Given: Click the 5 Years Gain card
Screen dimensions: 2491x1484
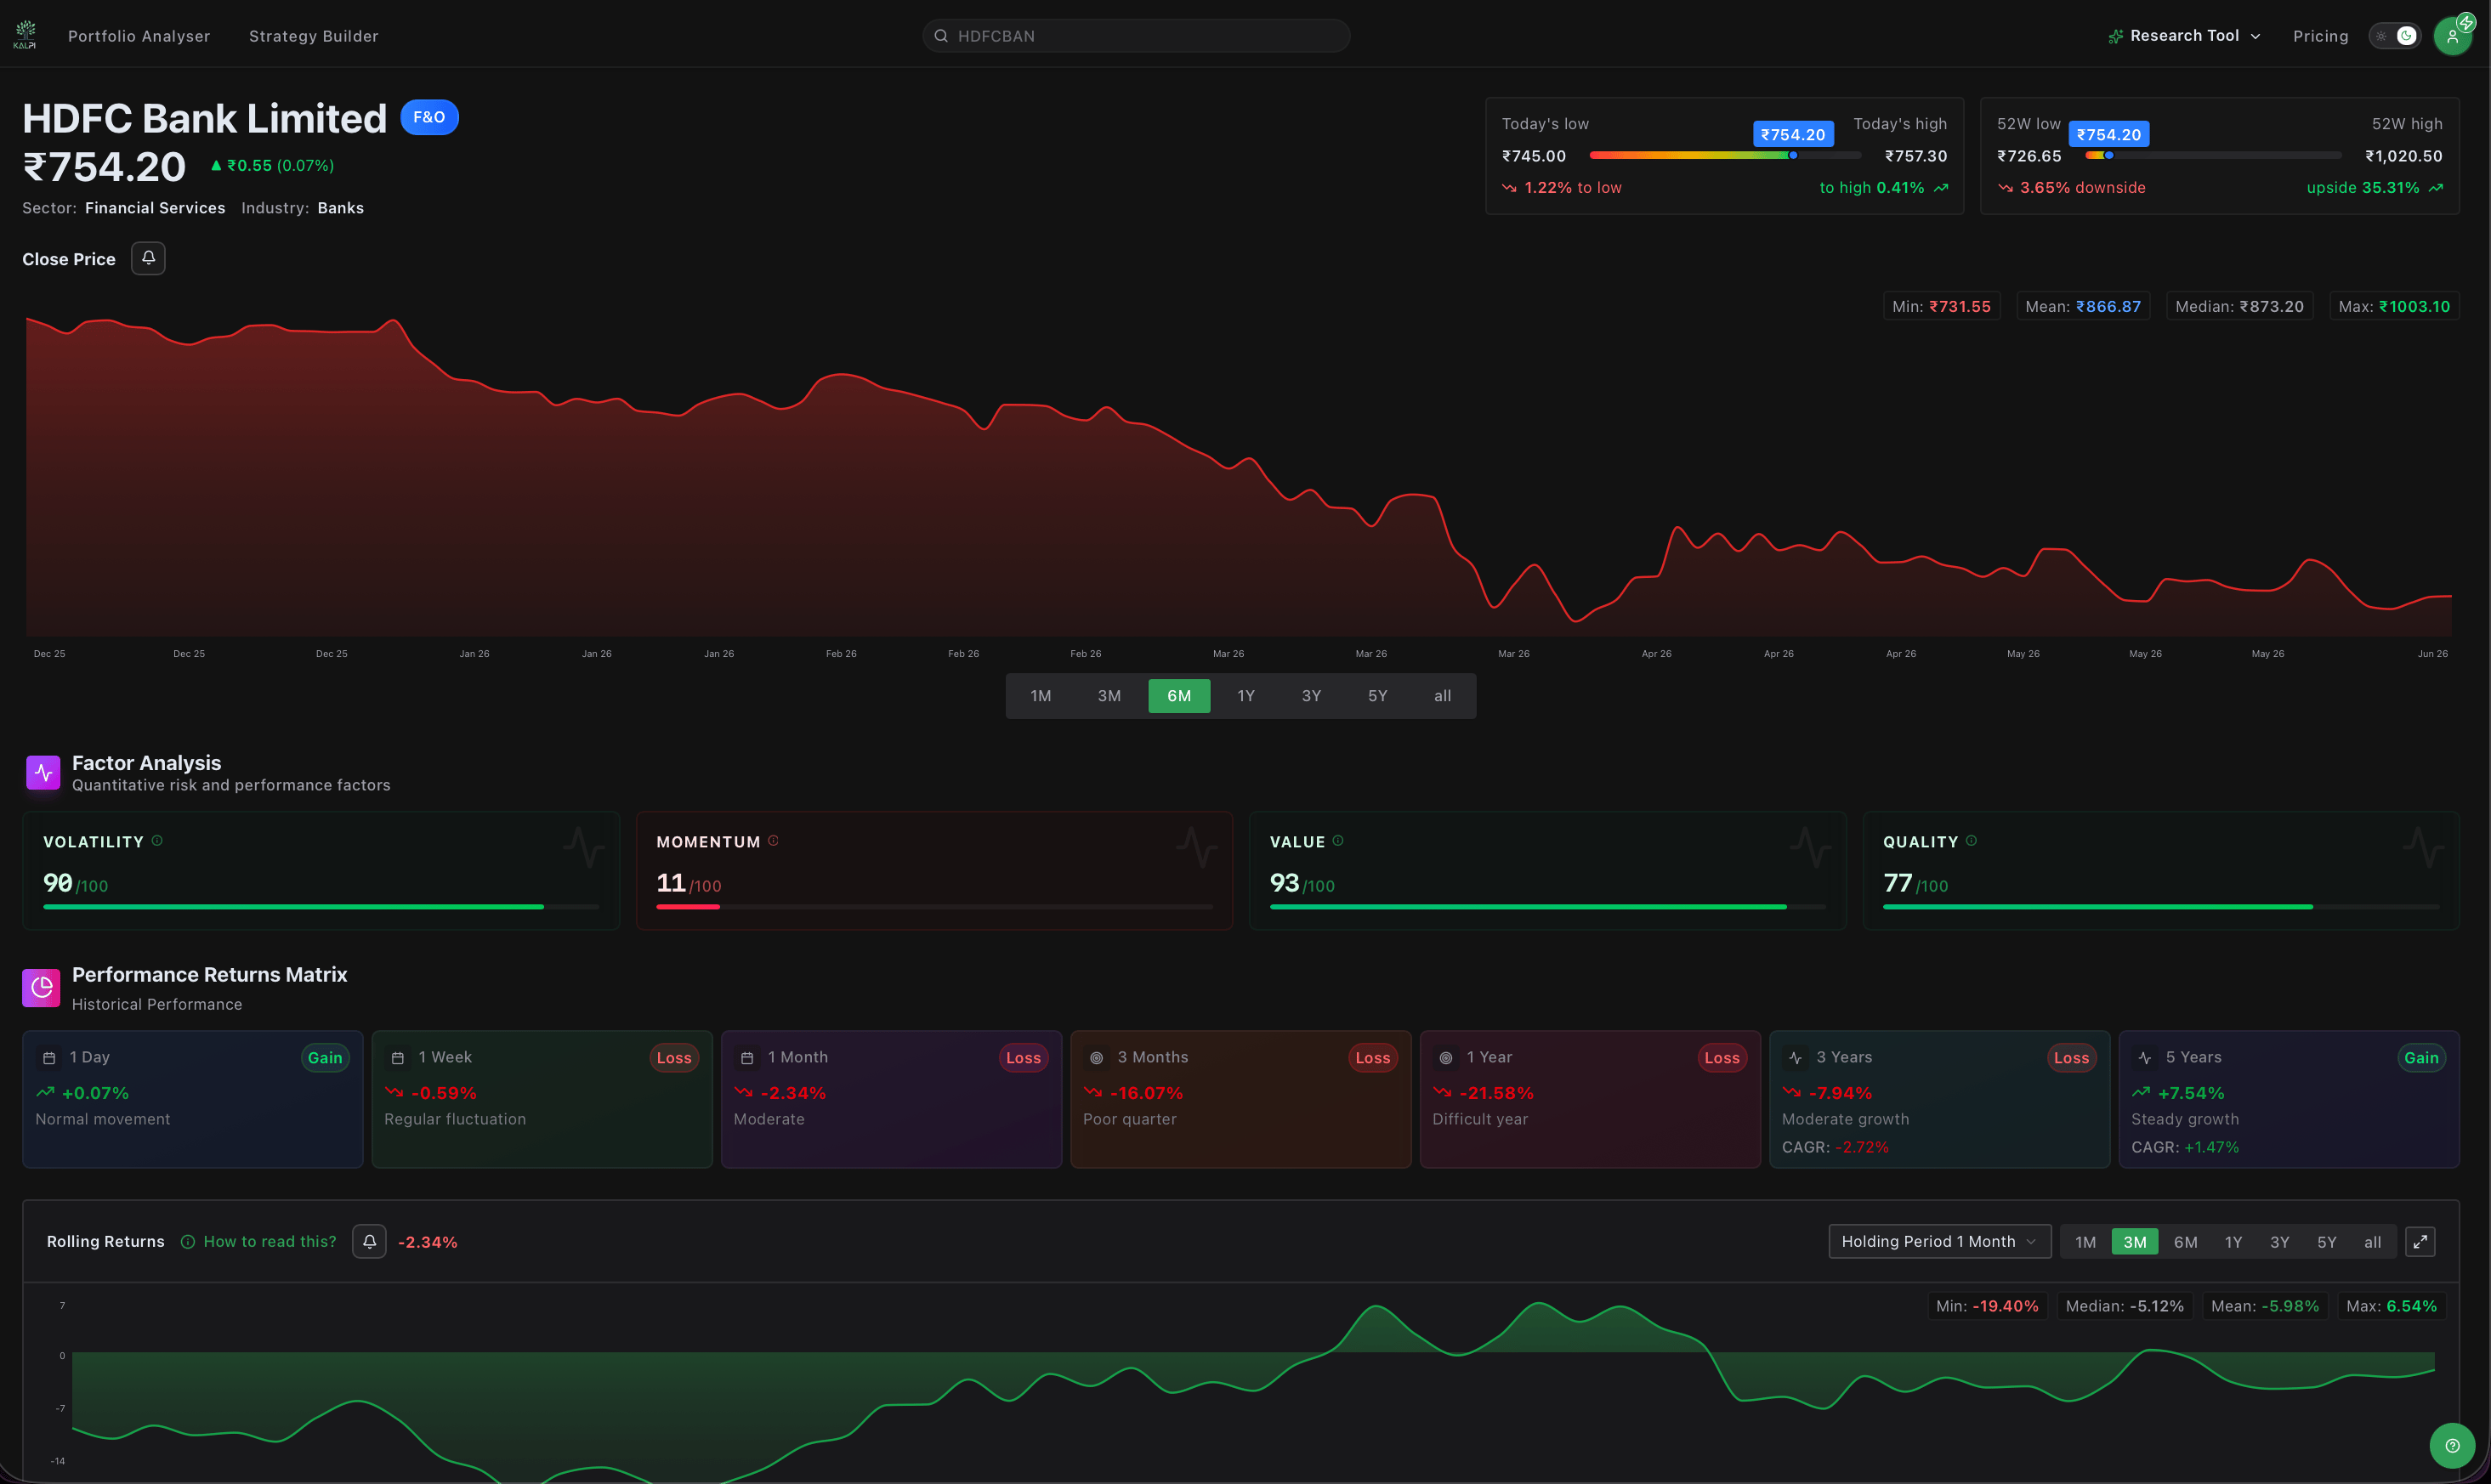Looking at the screenshot, I should [x=2289, y=1099].
